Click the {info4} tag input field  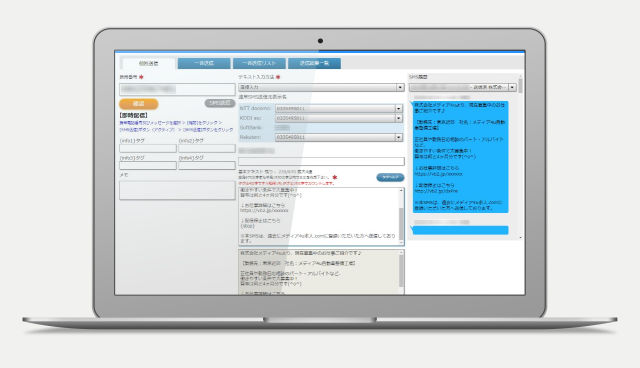pyautogui.click(x=207, y=166)
